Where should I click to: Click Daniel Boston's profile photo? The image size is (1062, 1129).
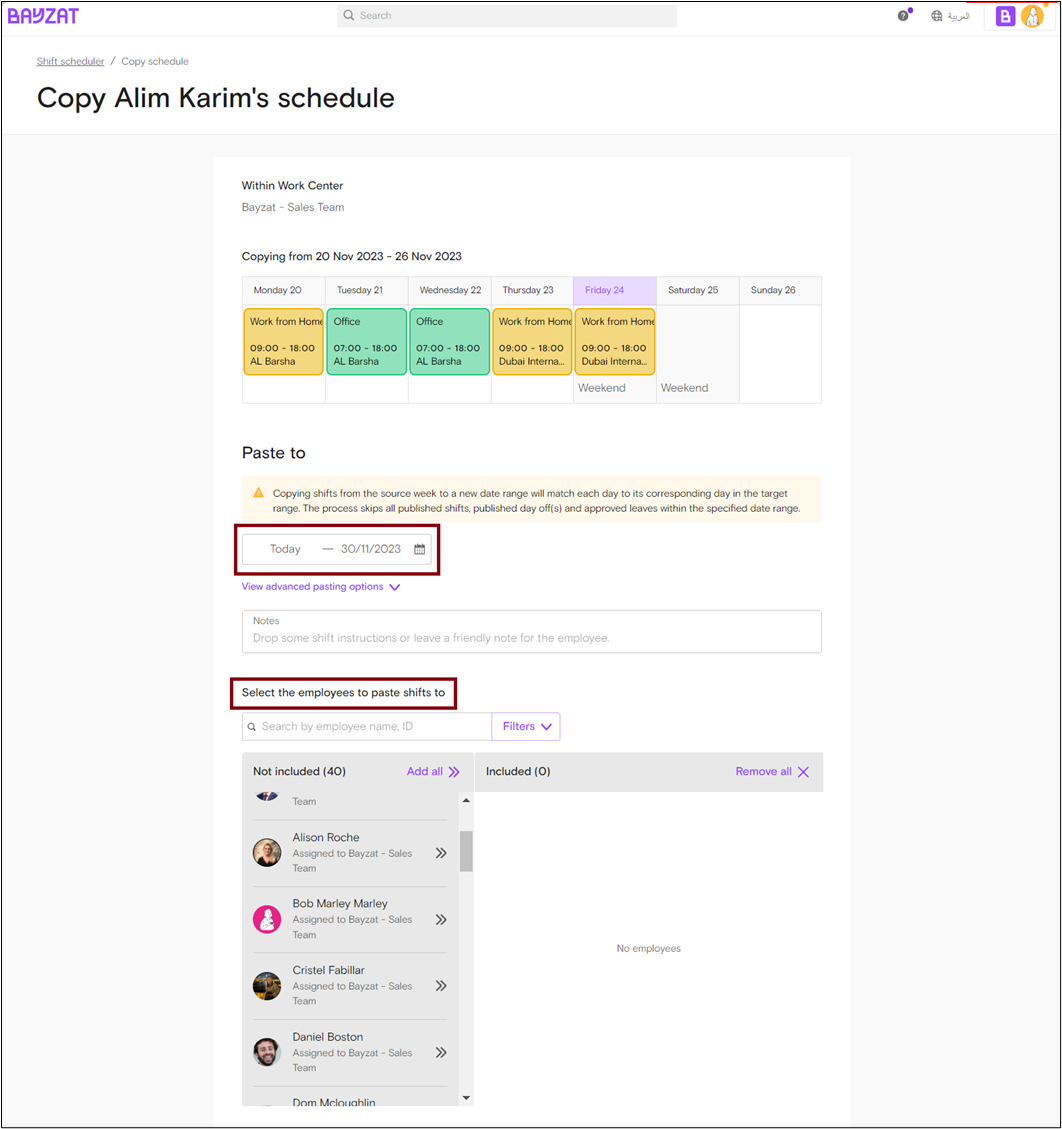267,1052
